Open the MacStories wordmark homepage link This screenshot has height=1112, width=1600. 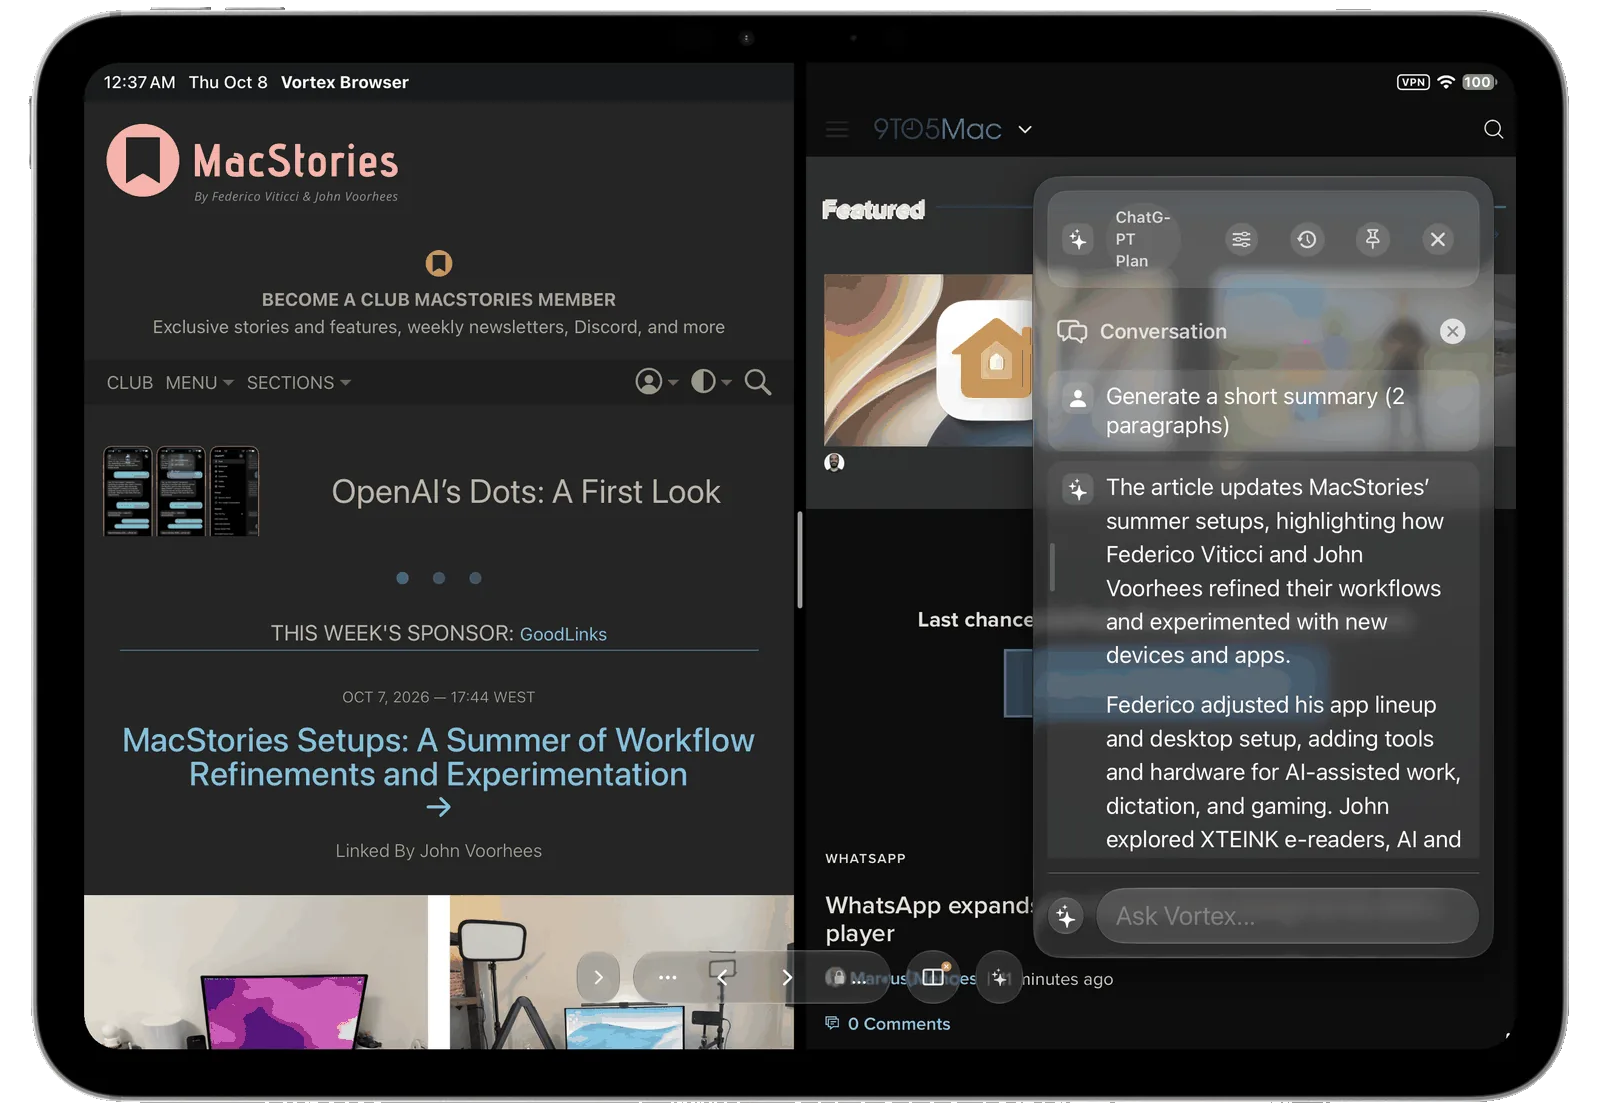pyautogui.click(x=296, y=160)
